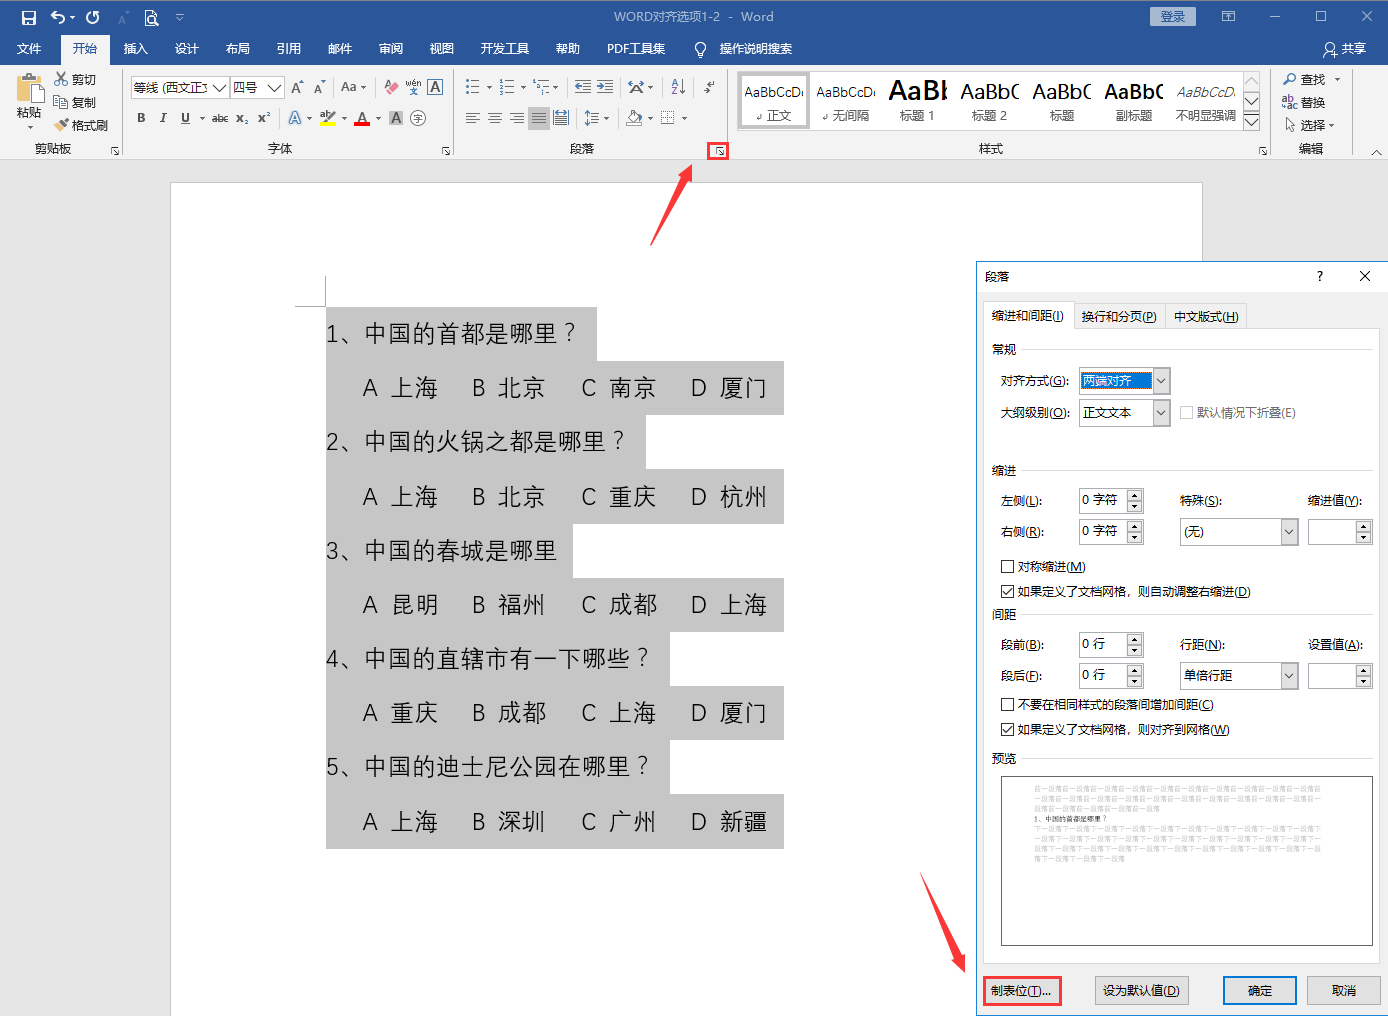Open the 对齐方式 alignment dropdown

tap(1161, 381)
